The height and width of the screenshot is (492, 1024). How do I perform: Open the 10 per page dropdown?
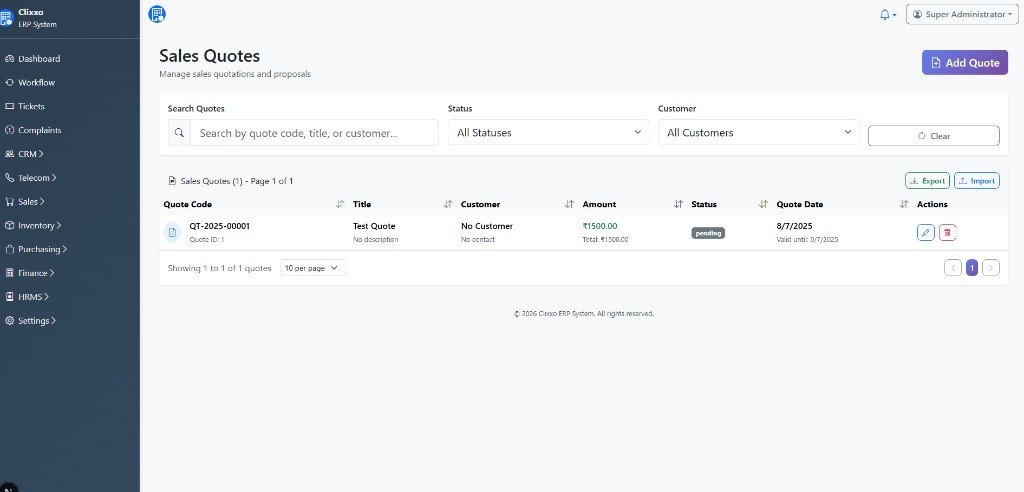click(x=313, y=268)
